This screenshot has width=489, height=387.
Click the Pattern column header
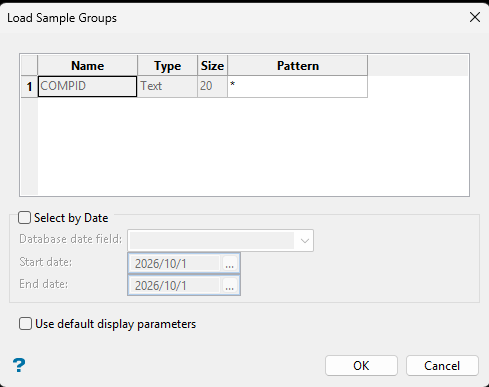tap(298, 66)
